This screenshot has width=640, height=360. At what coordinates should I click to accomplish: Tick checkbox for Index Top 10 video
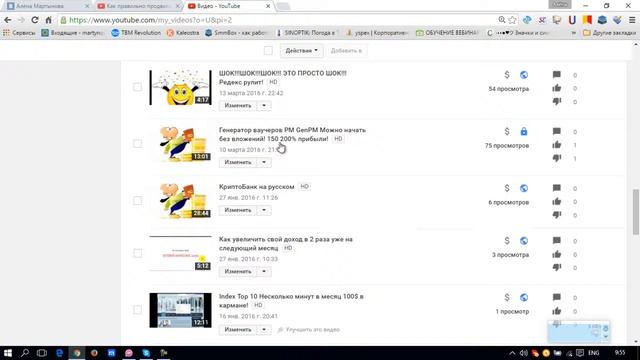[x=138, y=310]
